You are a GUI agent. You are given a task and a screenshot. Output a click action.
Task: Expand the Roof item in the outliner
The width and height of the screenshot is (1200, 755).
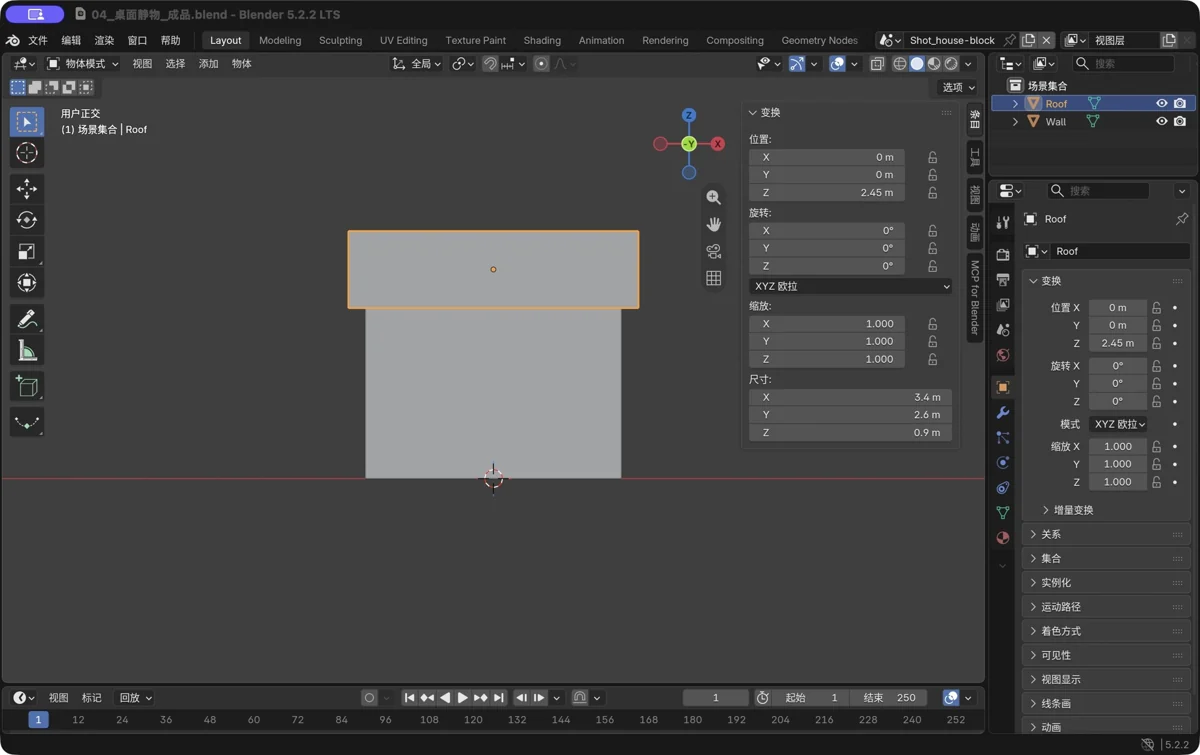pos(1016,104)
